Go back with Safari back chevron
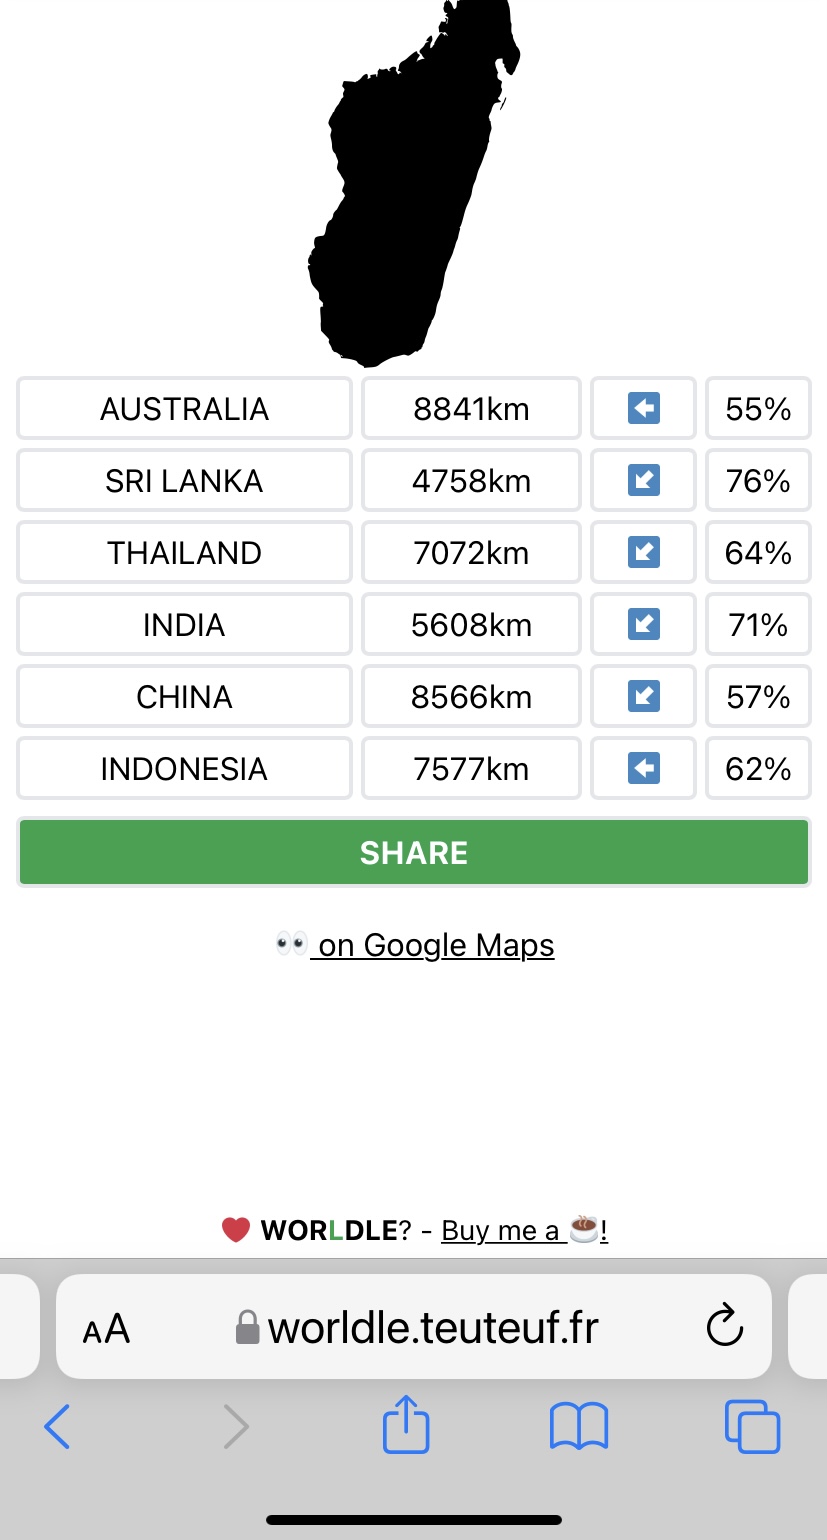827x1540 pixels. [x=57, y=1425]
